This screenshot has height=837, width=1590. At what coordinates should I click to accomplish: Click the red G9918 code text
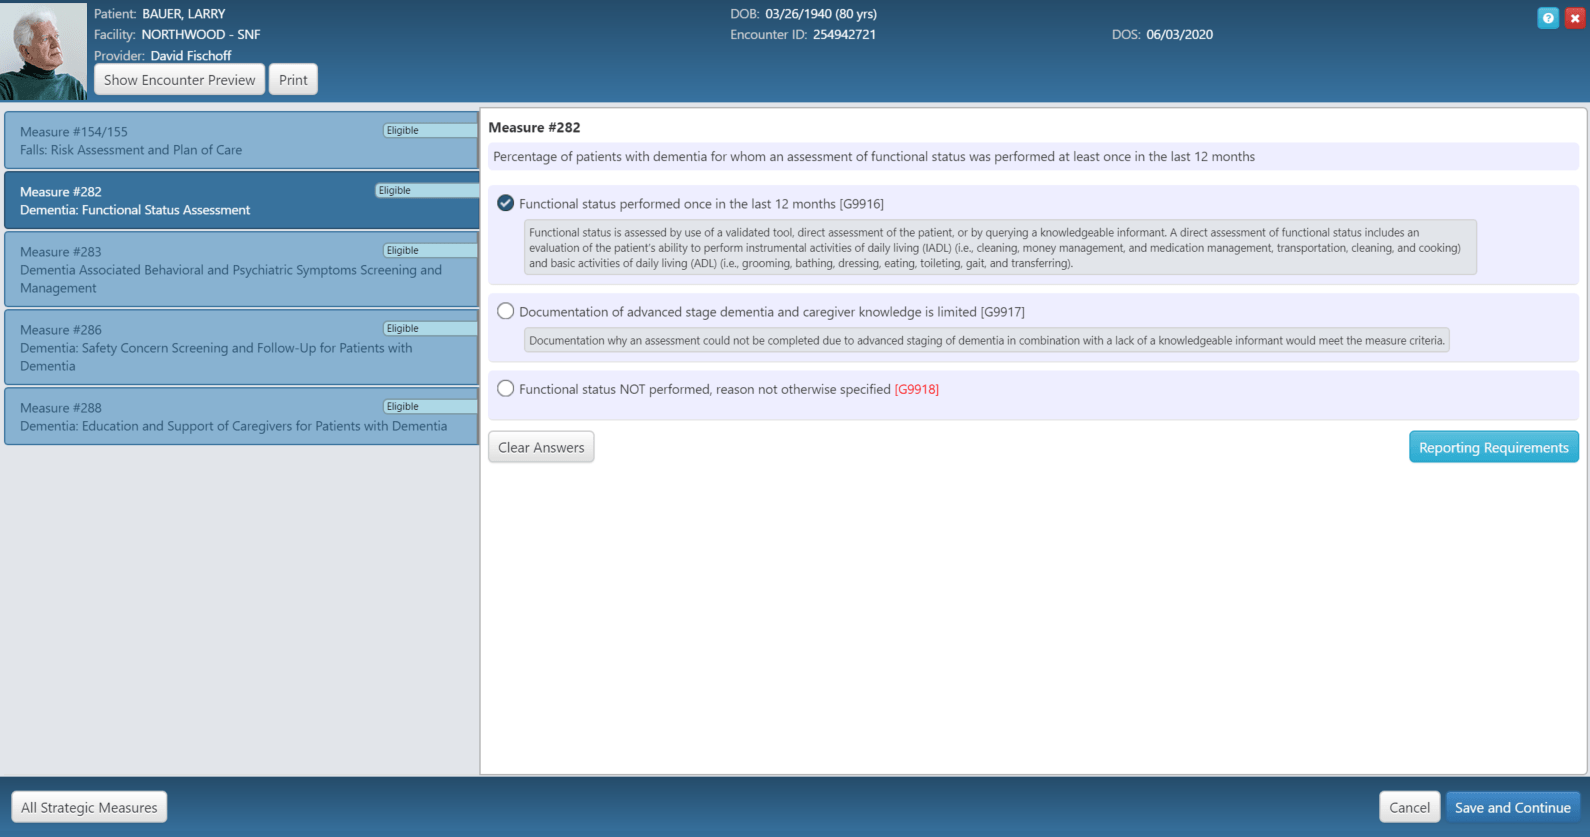[x=917, y=389]
